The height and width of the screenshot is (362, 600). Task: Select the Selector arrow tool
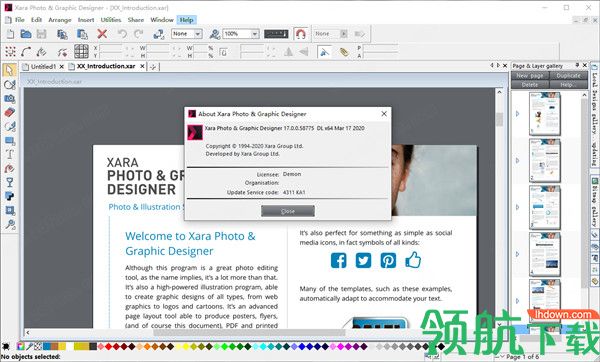coord(9,70)
